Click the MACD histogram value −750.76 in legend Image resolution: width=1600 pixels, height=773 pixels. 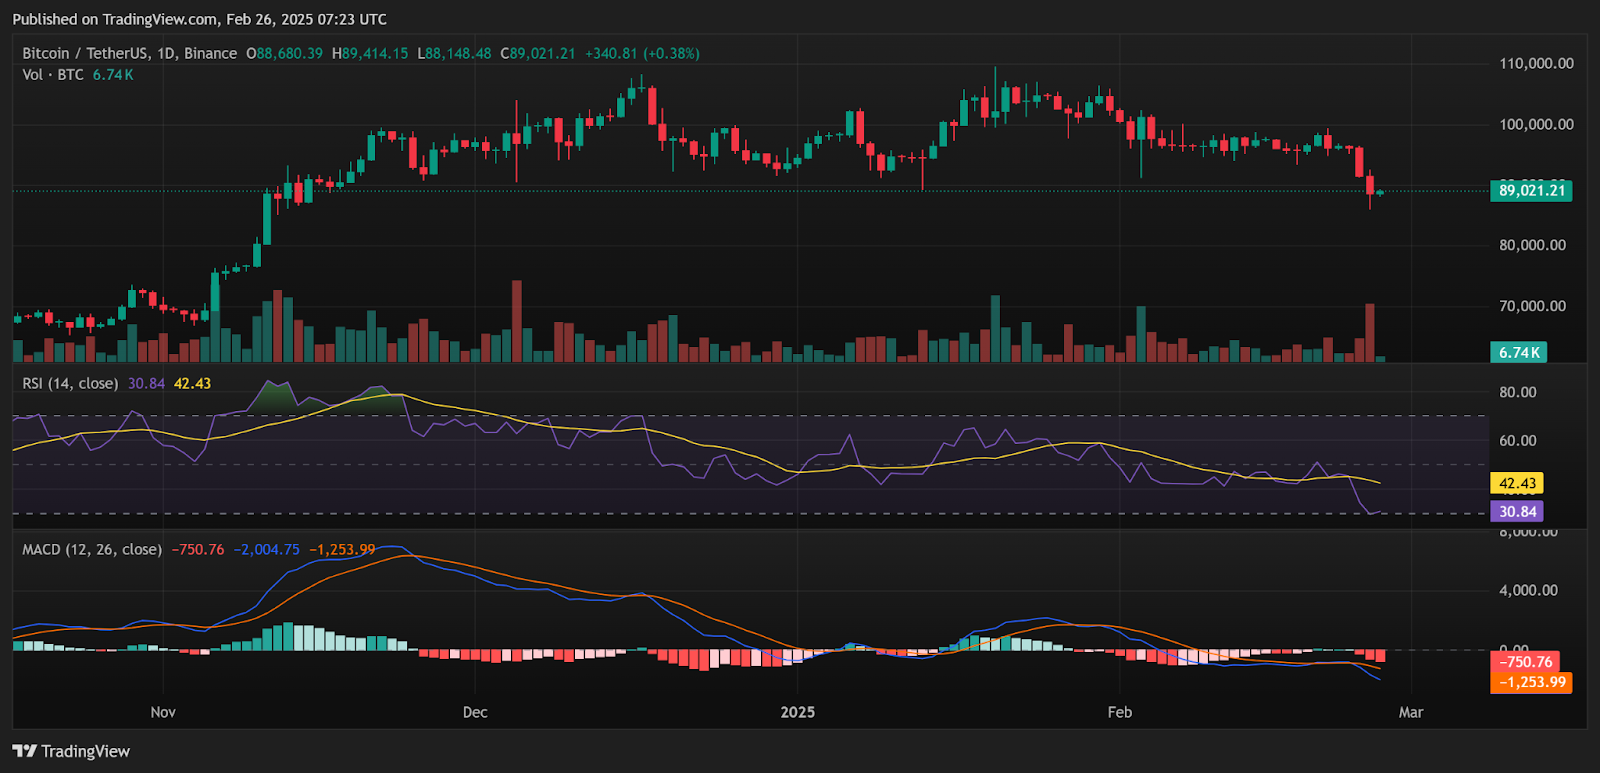click(x=198, y=549)
